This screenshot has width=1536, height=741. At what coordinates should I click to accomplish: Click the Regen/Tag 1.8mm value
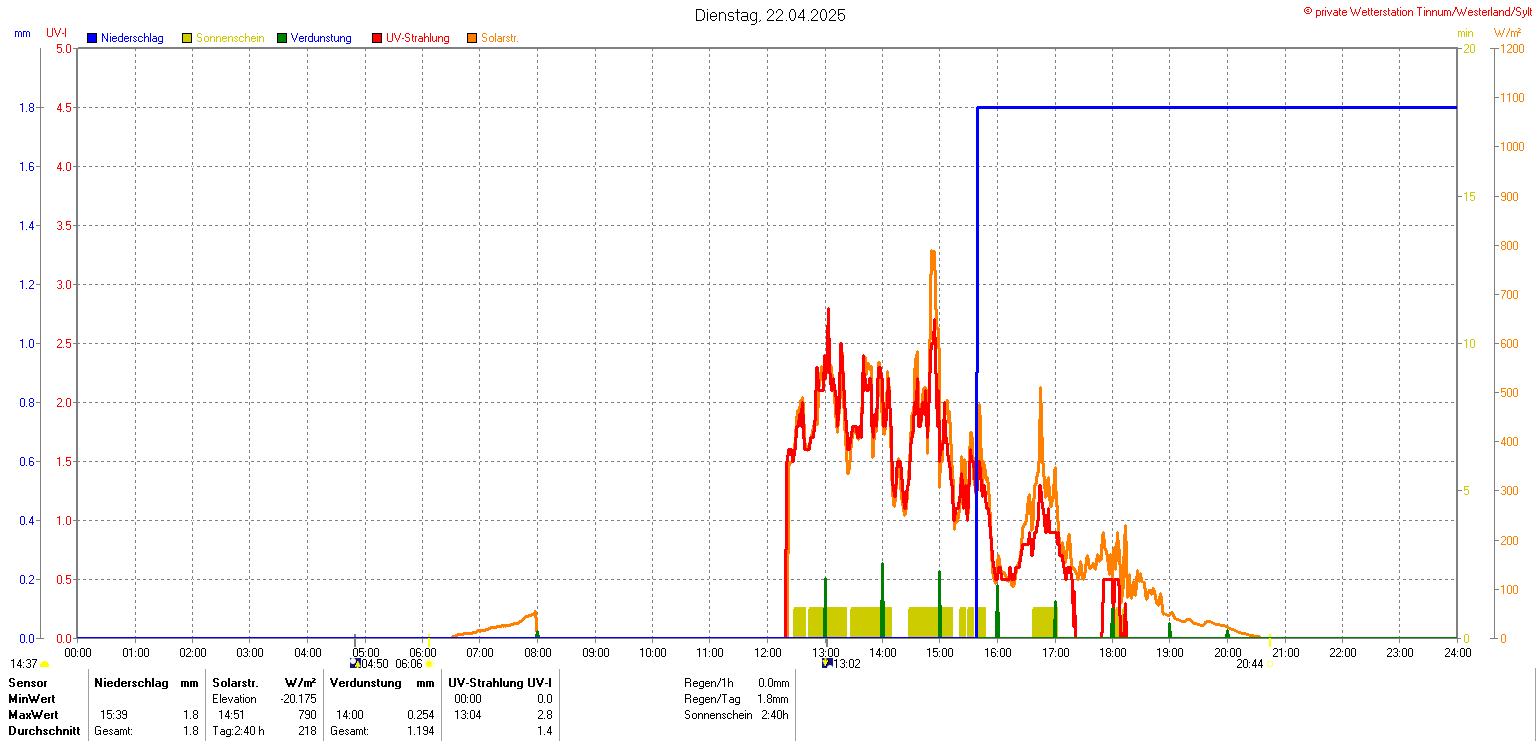(x=773, y=699)
